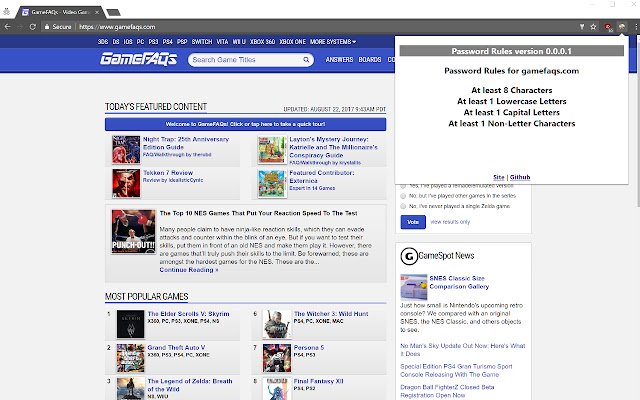Open Night Trap 25th Anniversary Edition Guide

click(x=186, y=143)
